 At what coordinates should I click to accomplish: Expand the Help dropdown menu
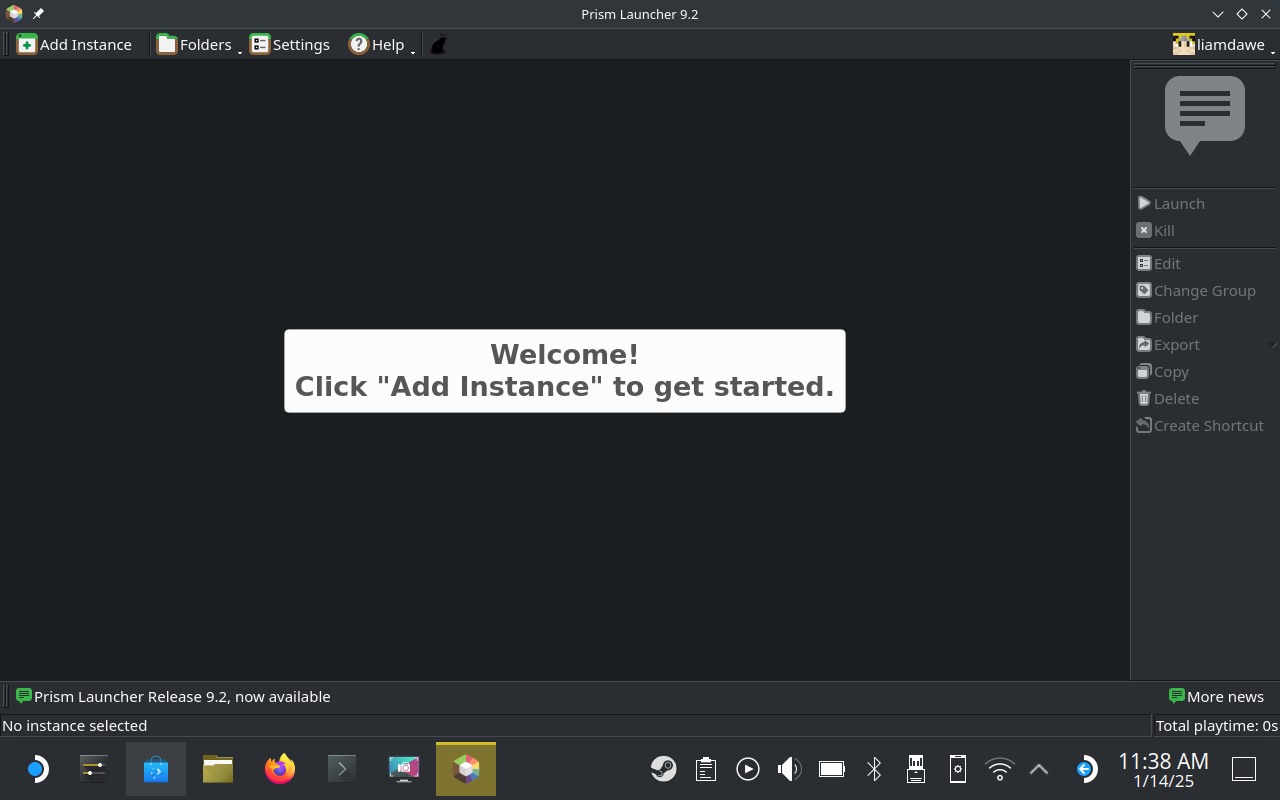(380, 45)
